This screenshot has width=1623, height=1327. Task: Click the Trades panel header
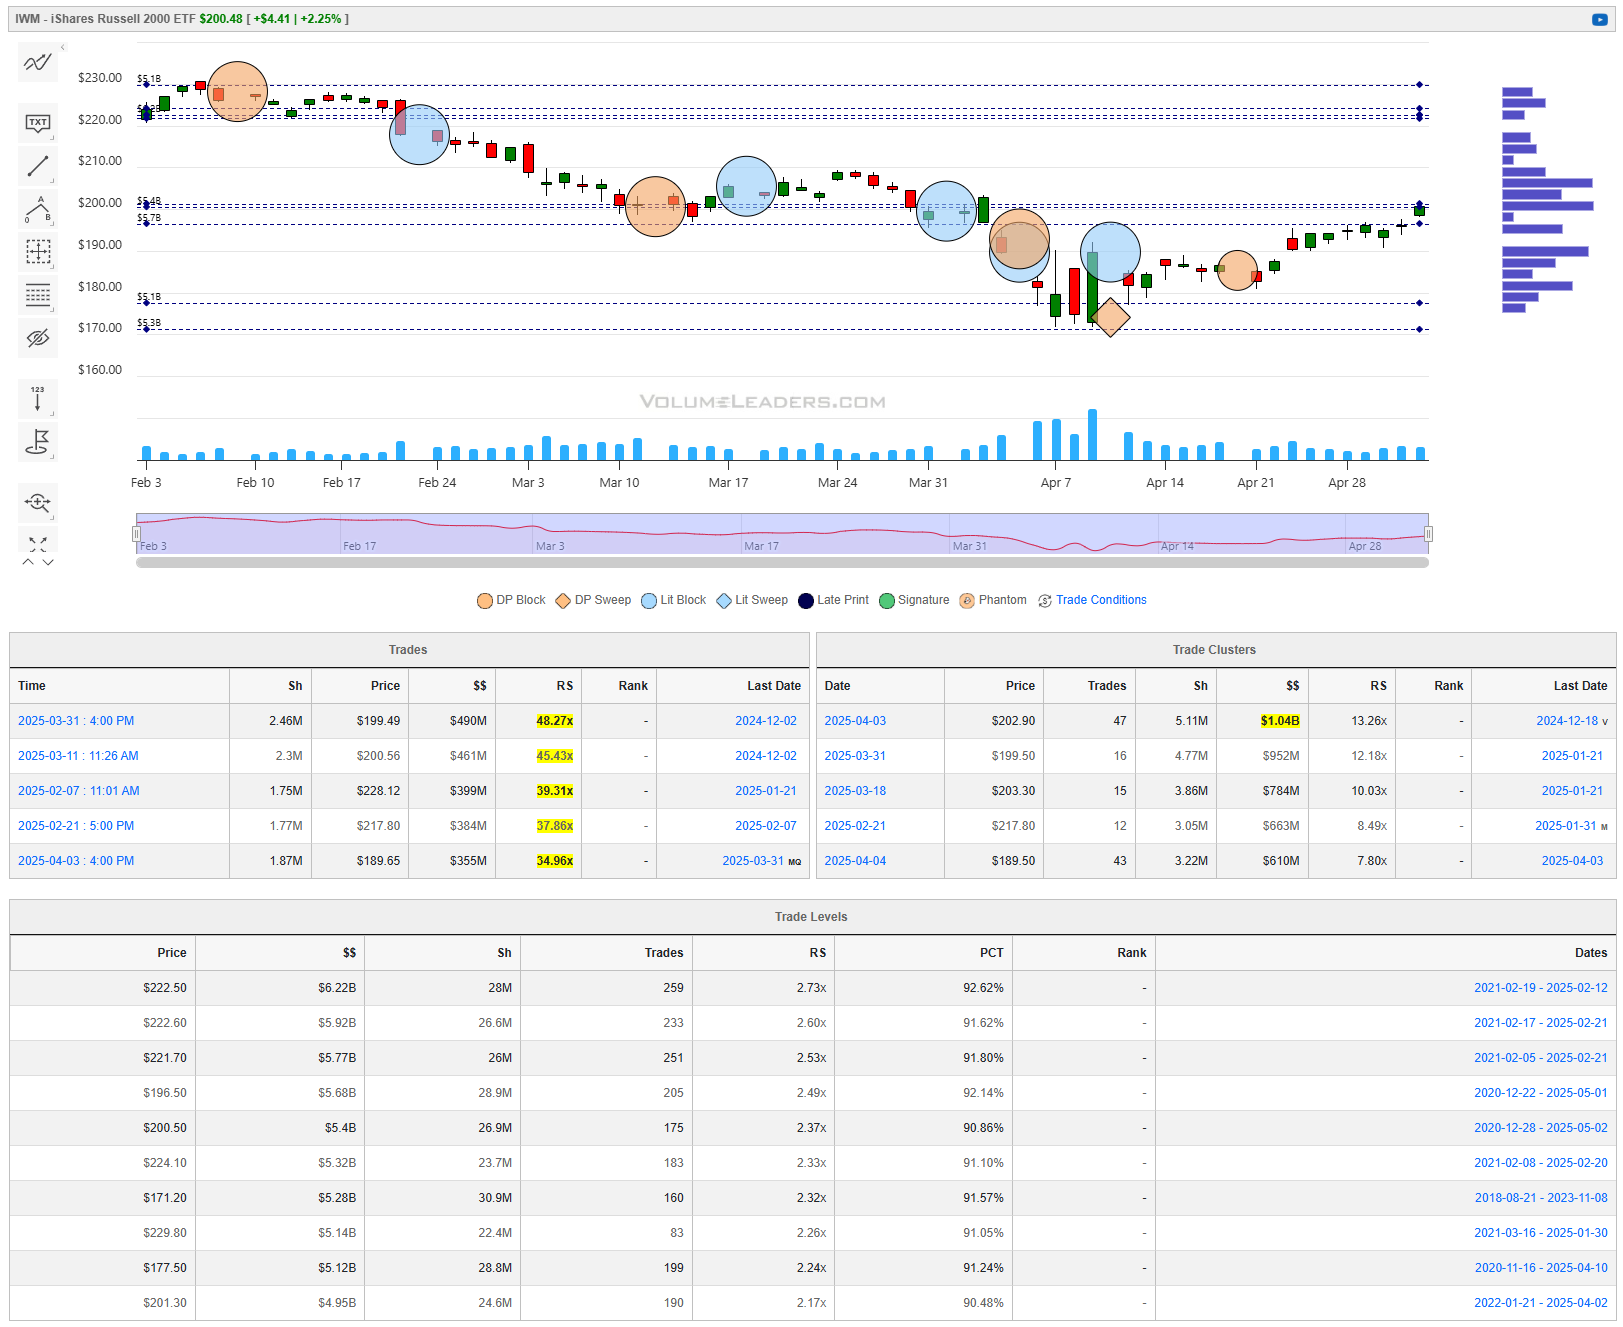click(x=408, y=650)
